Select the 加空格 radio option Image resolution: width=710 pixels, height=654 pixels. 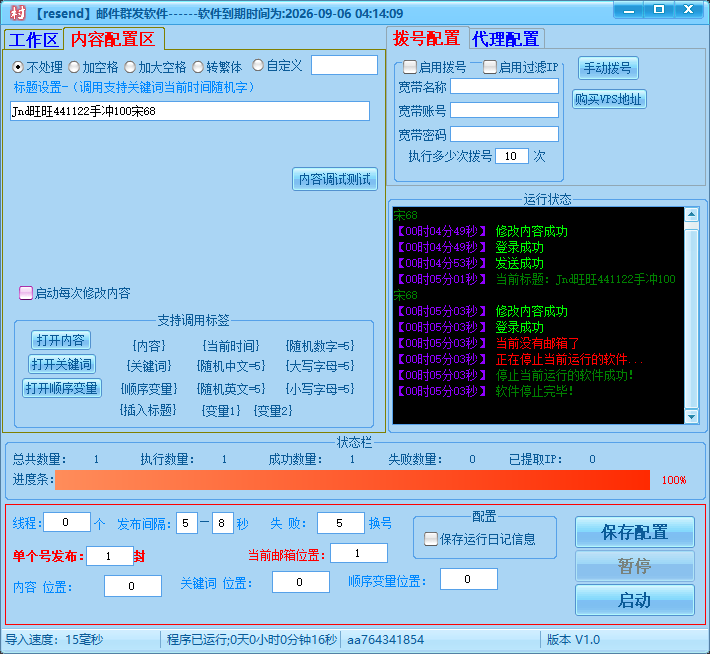coord(75,66)
